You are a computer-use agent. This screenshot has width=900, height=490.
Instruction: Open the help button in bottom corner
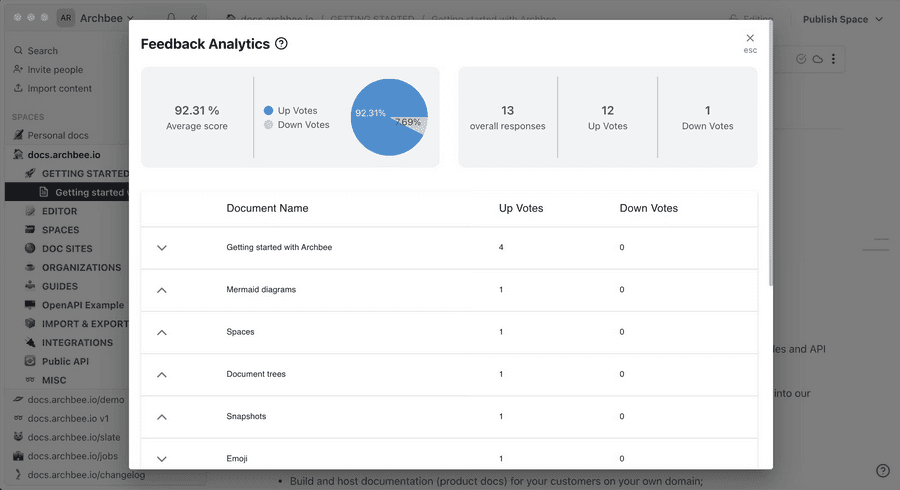click(x=882, y=471)
